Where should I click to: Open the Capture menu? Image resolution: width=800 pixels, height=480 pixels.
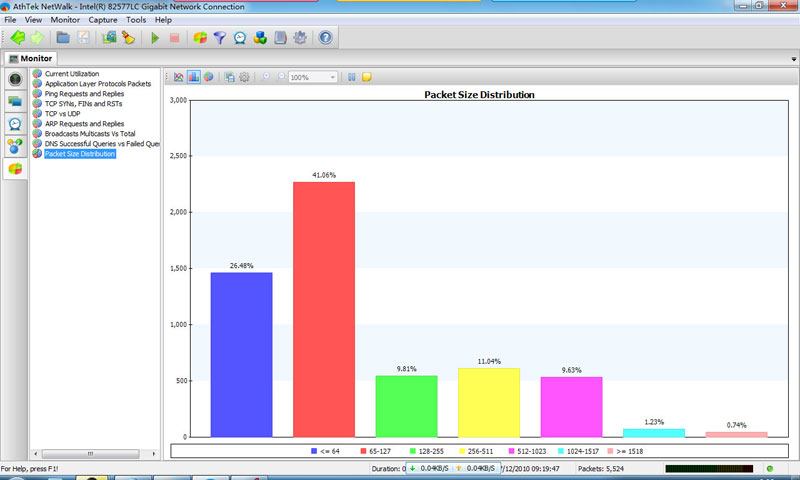click(x=102, y=20)
